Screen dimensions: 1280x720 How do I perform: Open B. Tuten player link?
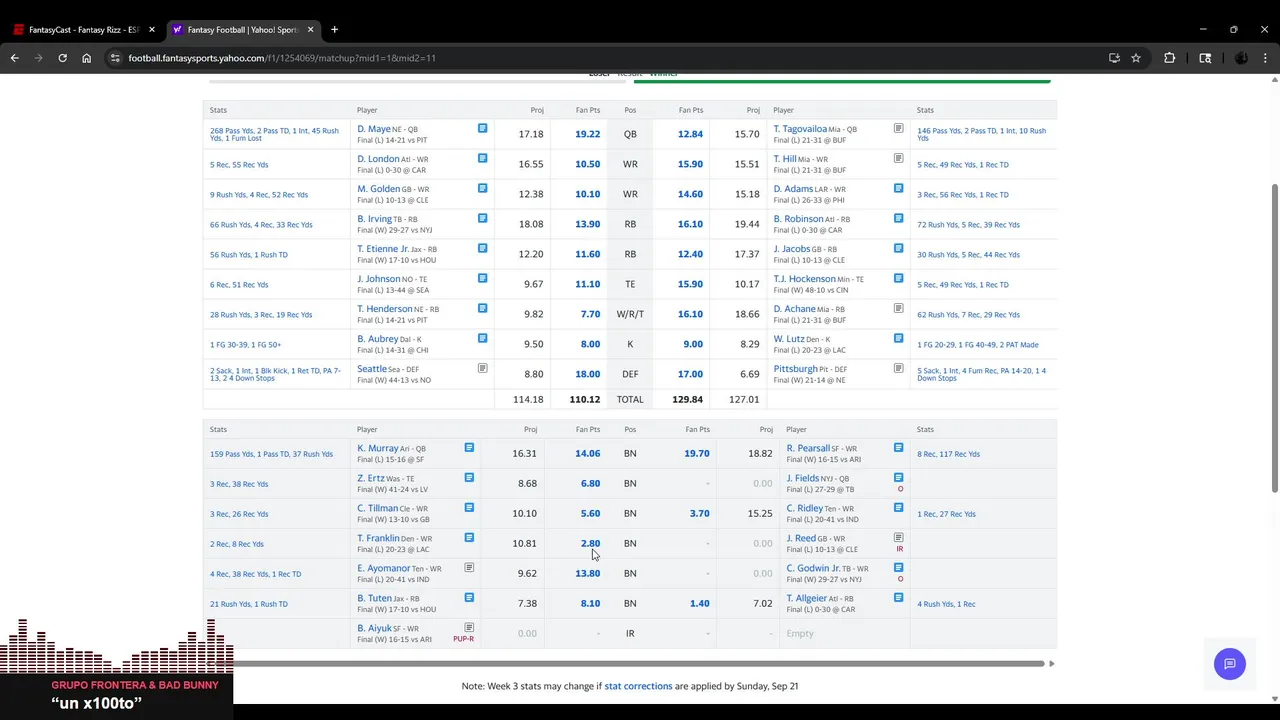tap(374, 598)
